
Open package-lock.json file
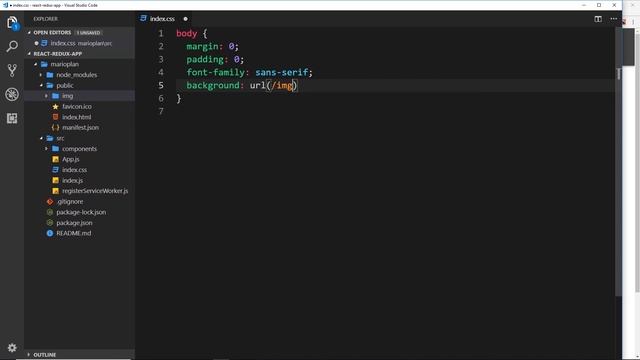pyautogui.click(x=81, y=212)
